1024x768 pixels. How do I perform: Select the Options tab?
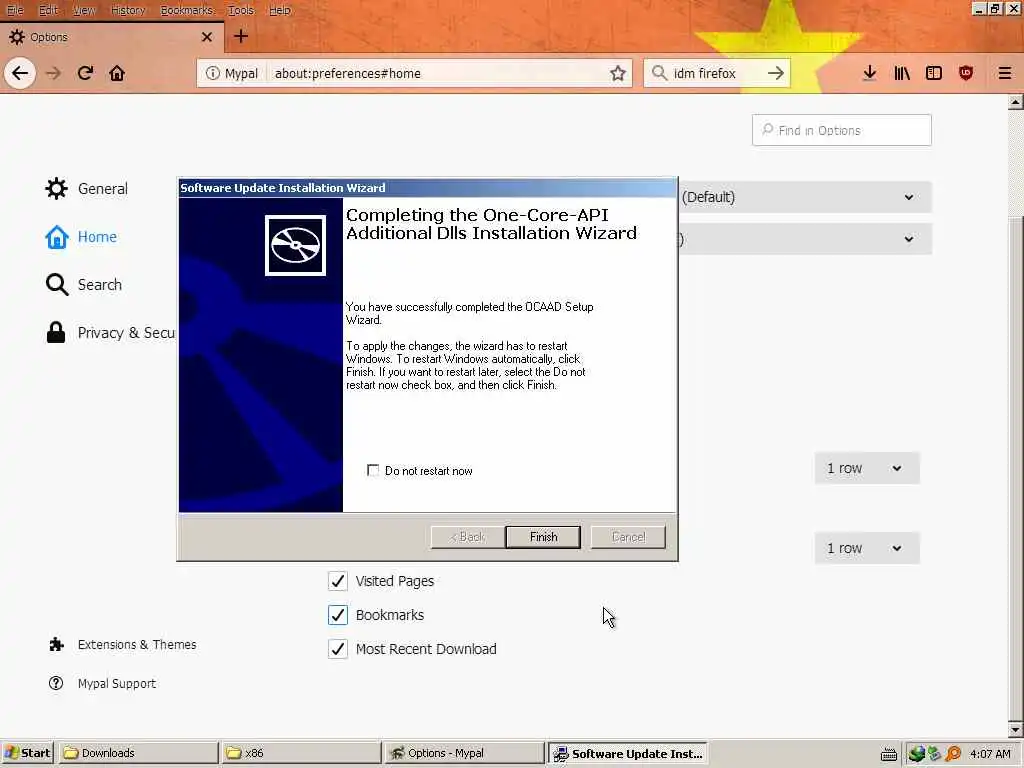tap(112, 37)
